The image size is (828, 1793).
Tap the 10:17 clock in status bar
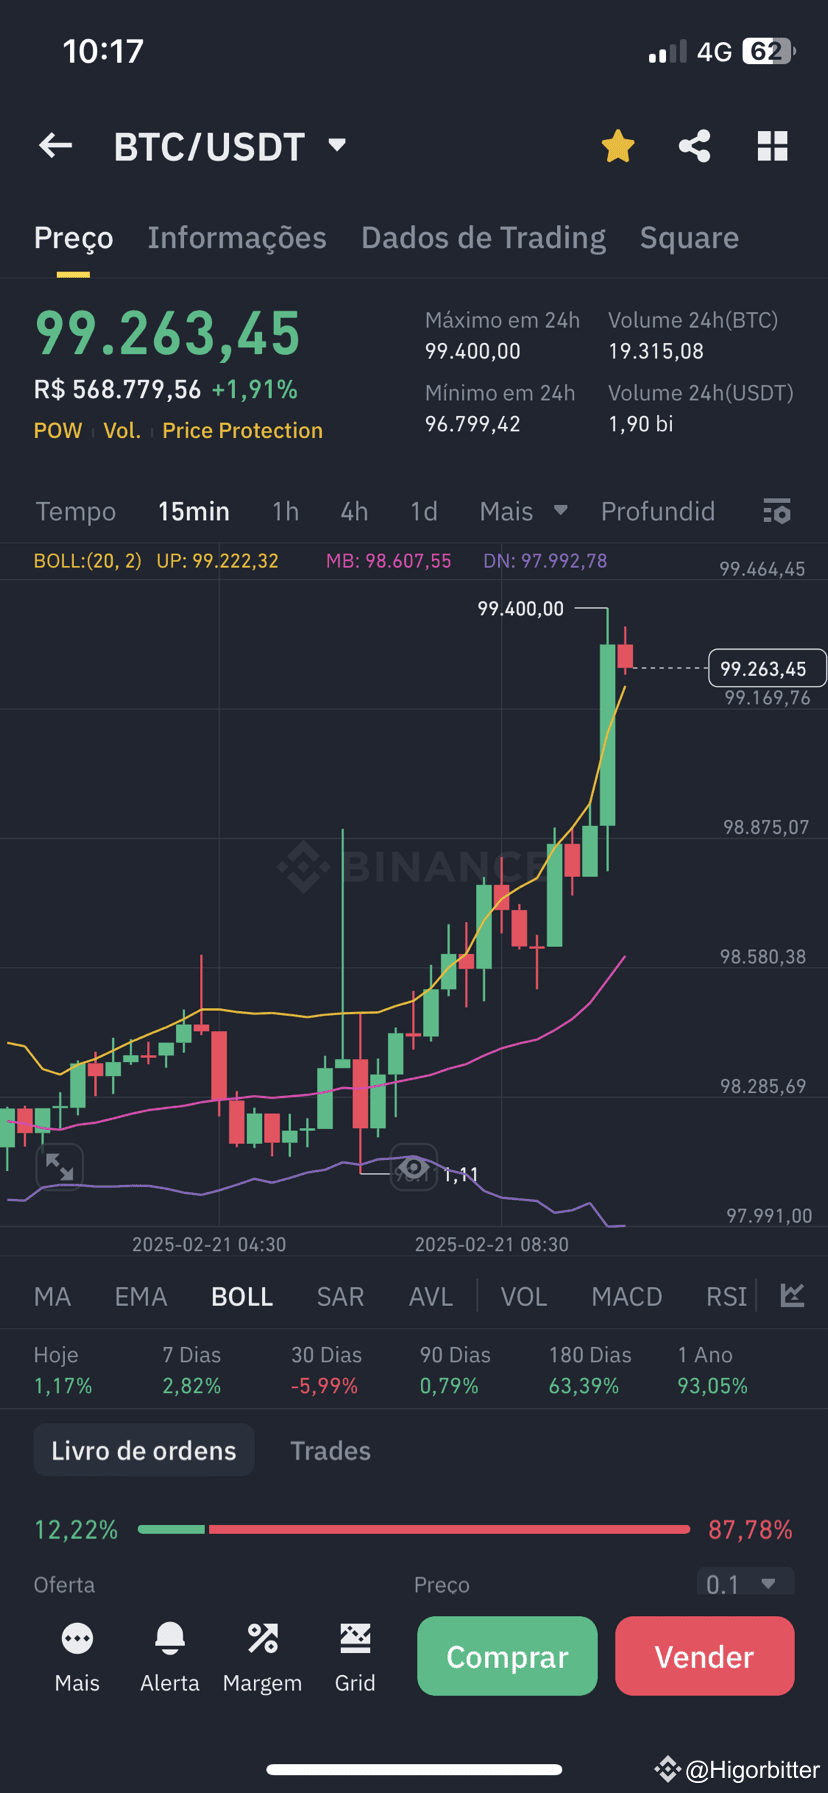point(103,51)
